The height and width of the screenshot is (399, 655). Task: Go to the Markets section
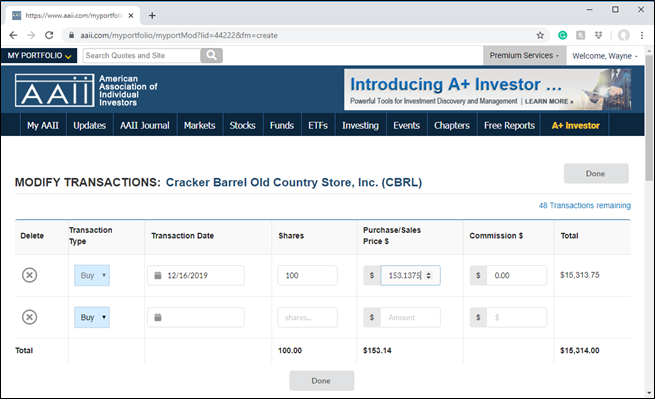pos(200,125)
